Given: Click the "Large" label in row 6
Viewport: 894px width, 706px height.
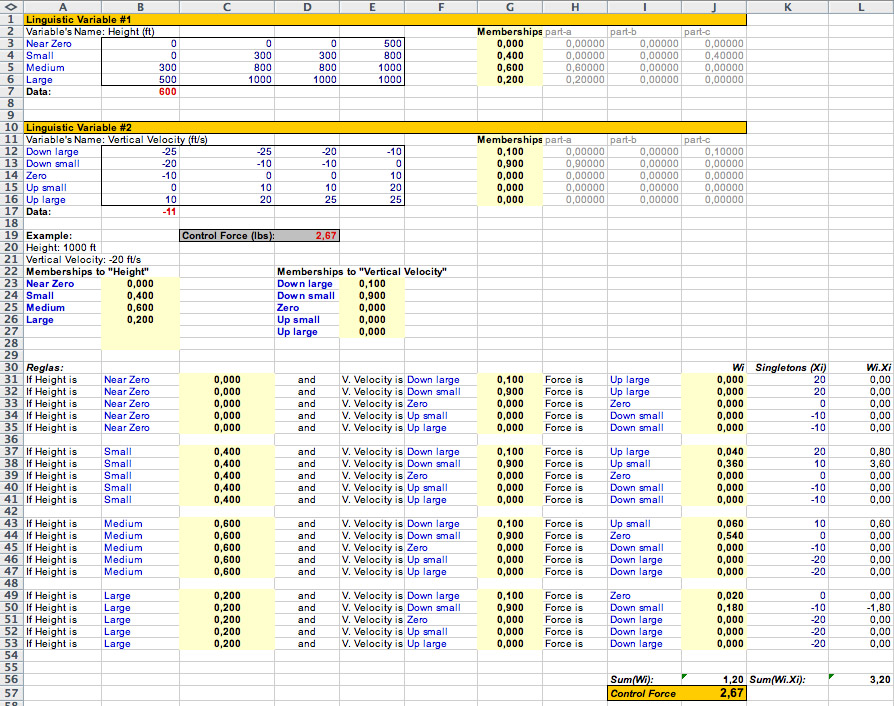Looking at the screenshot, I should pos(39,80).
